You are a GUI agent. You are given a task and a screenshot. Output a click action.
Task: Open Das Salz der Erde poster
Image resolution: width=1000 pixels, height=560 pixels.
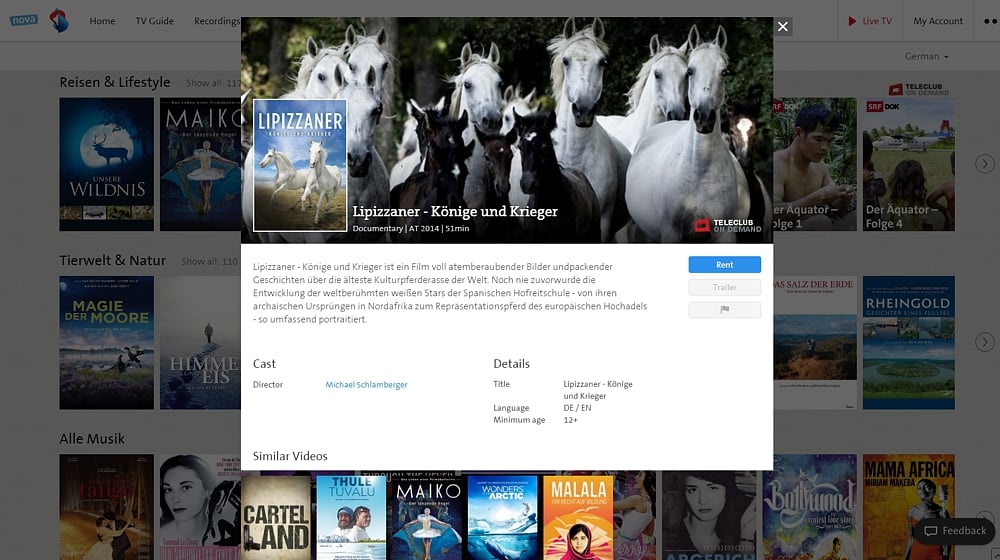pyautogui.click(x=815, y=343)
